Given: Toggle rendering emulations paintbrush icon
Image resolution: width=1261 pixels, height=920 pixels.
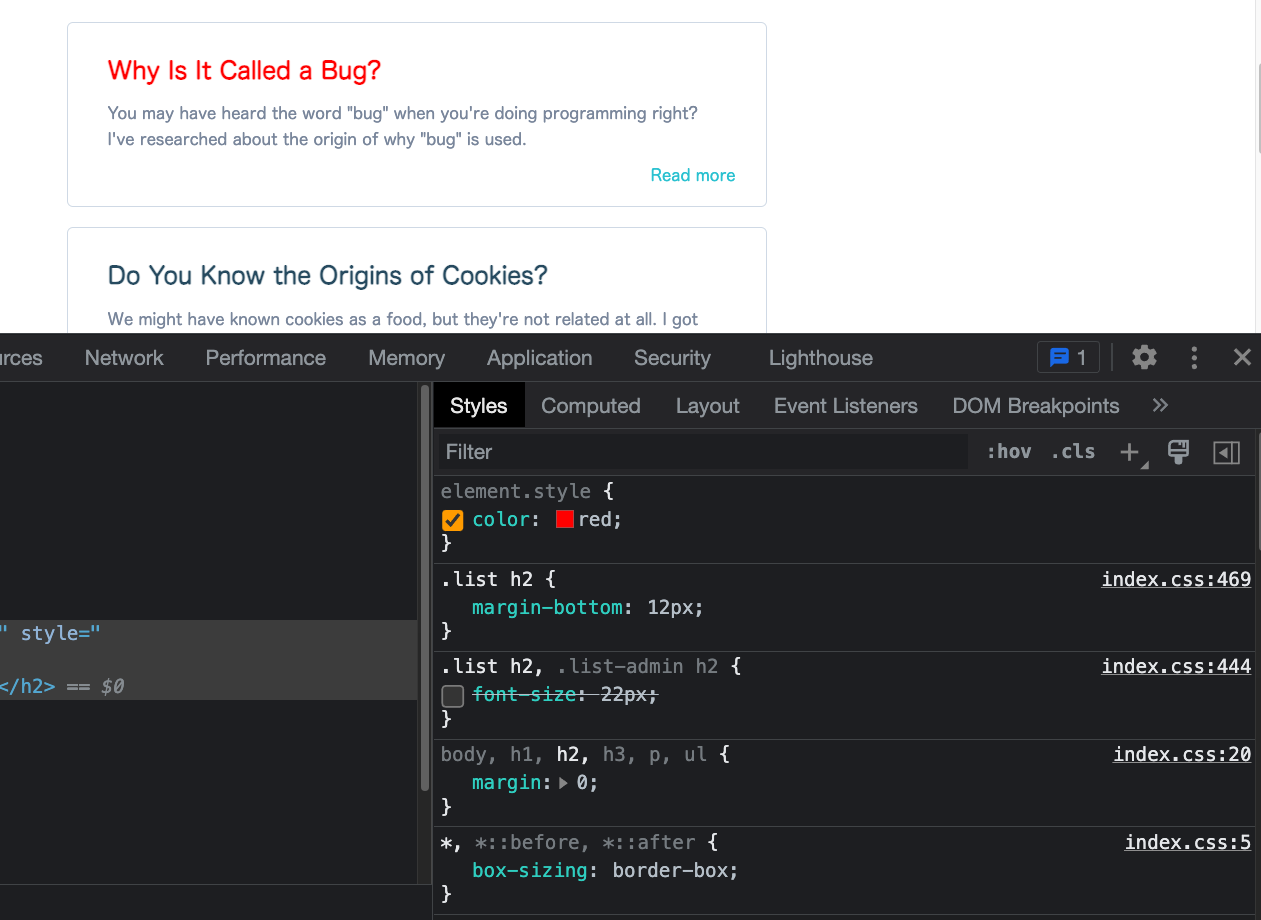Looking at the screenshot, I should coord(1179,452).
